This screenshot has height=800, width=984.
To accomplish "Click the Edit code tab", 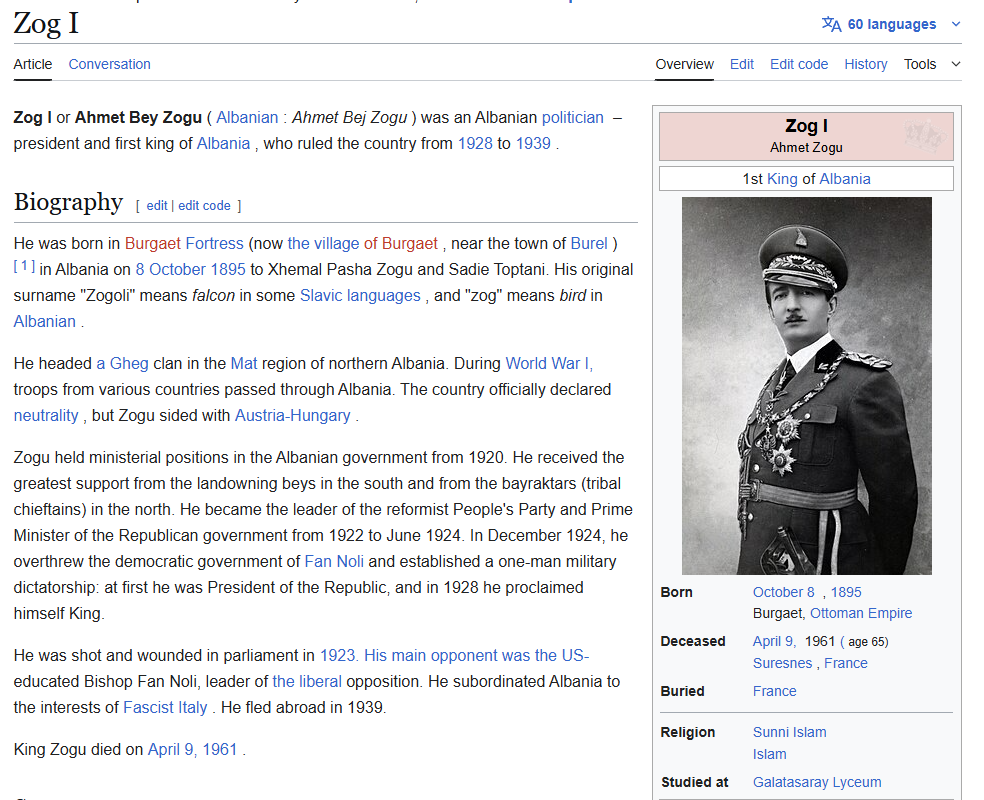I will tap(798, 64).
